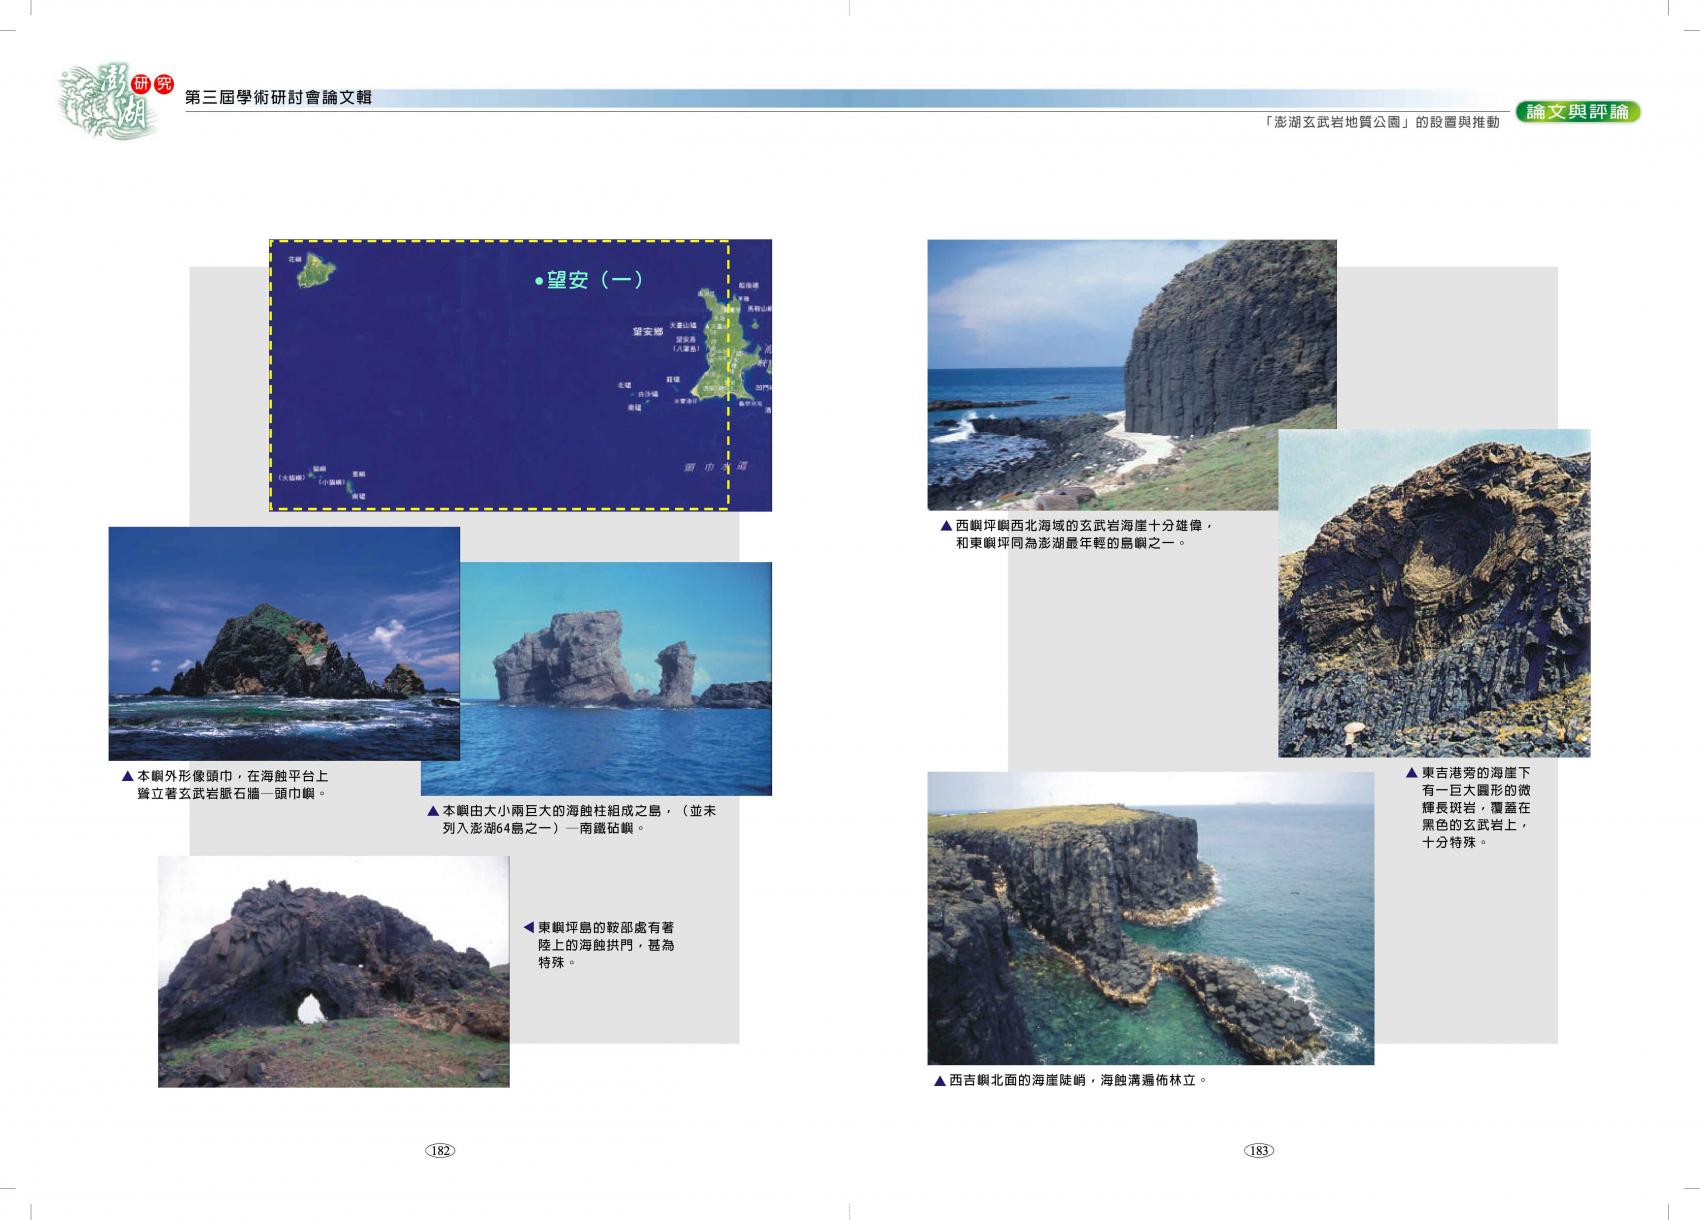Click the 南鐵砧嶼 caption text
This screenshot has height=1220, width=1700.
click(578, 819)
